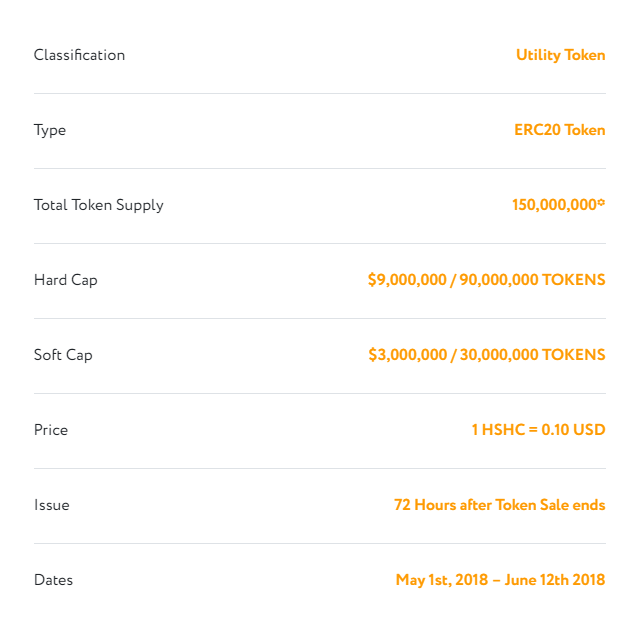Select the May 1st, 2018 start date

click(x=441, y=580)
